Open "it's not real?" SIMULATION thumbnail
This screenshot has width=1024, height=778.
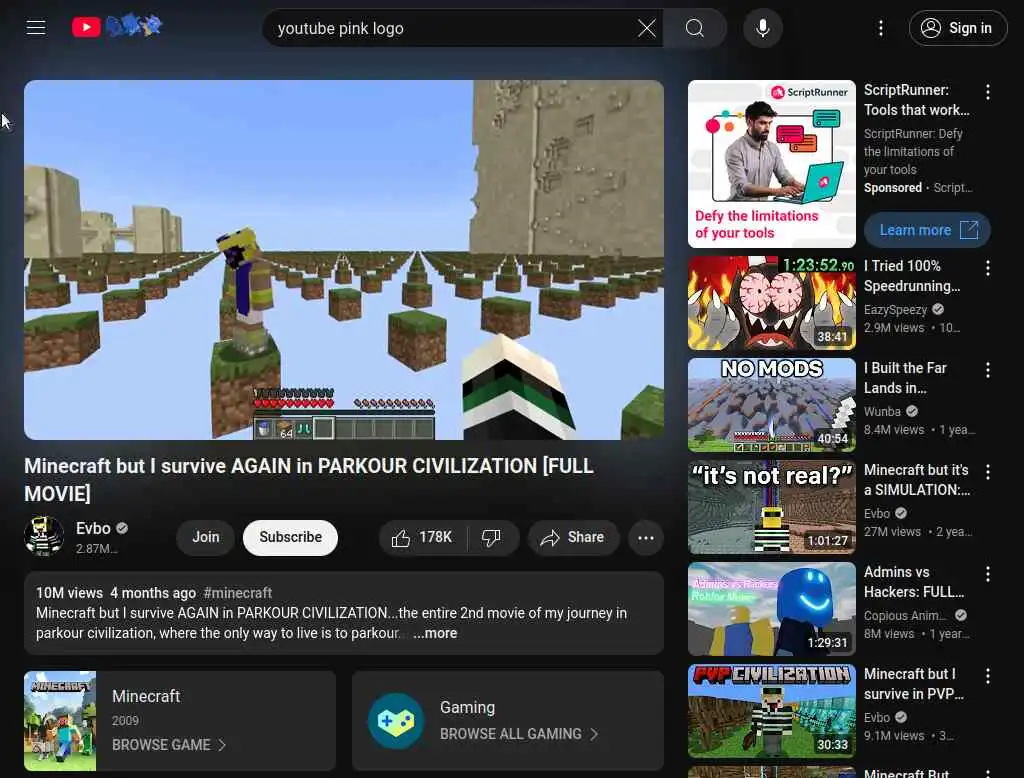(771, 507)
